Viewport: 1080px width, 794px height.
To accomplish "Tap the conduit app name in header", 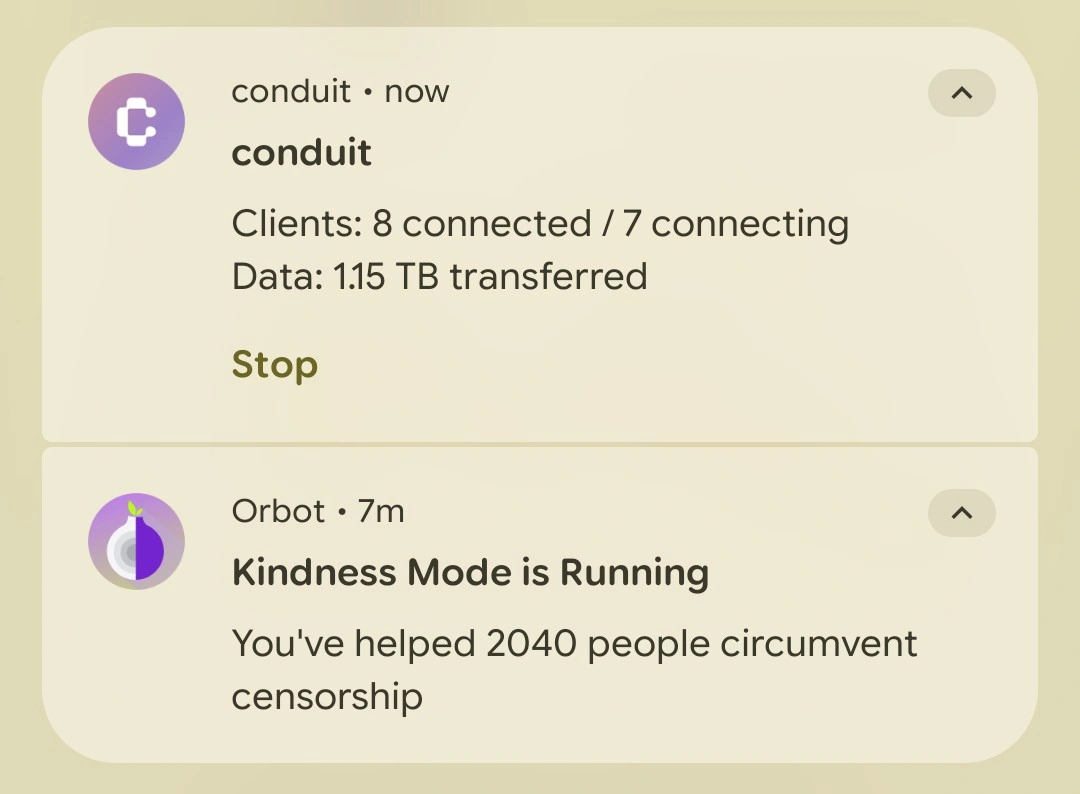I will coord(291,92).
